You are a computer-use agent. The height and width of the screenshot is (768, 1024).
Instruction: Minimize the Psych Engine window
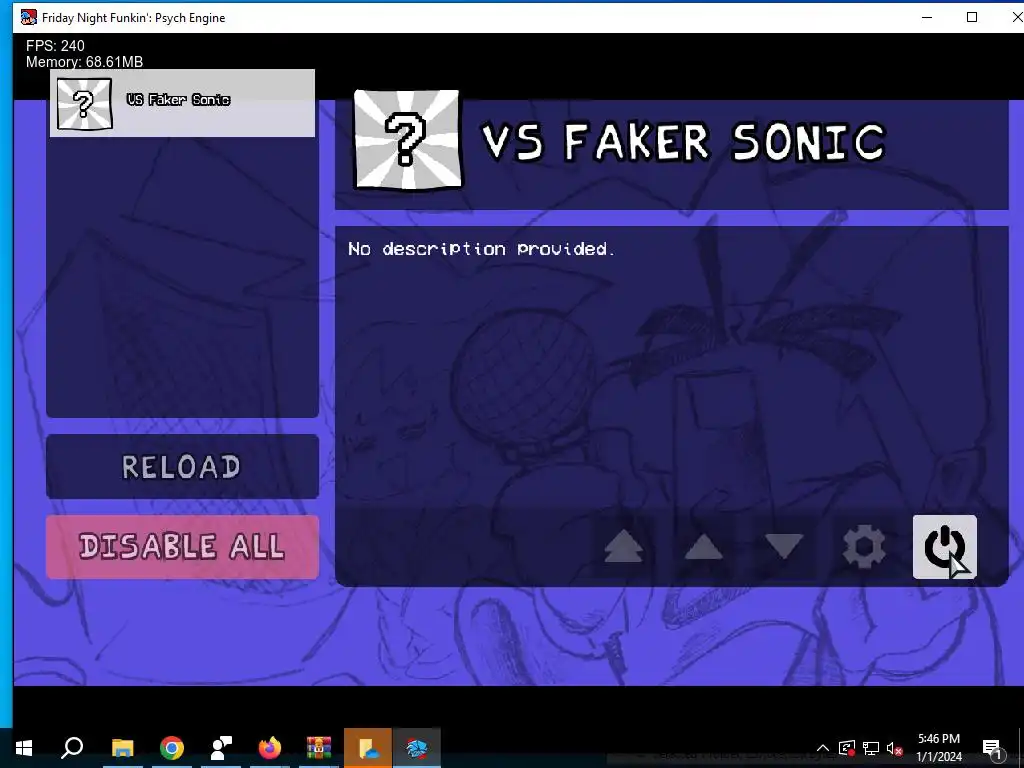pos(927,17)
